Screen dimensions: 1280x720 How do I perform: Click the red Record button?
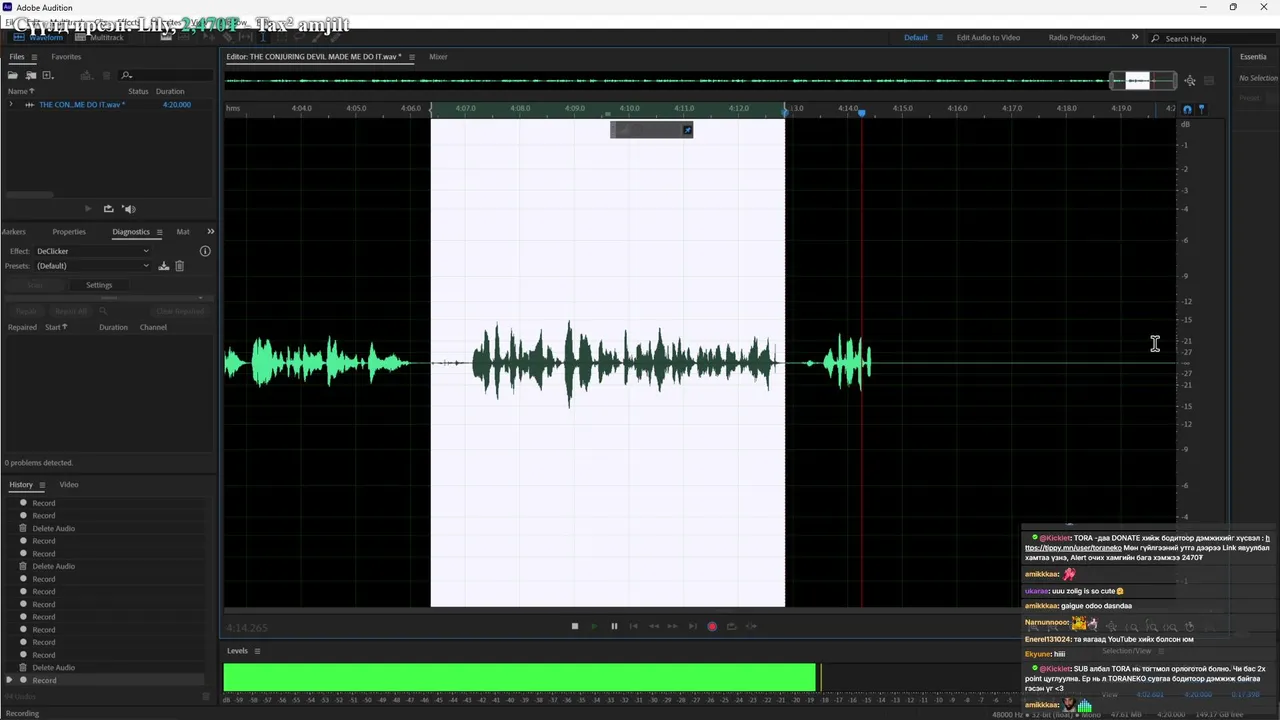[x=712, y=627]
